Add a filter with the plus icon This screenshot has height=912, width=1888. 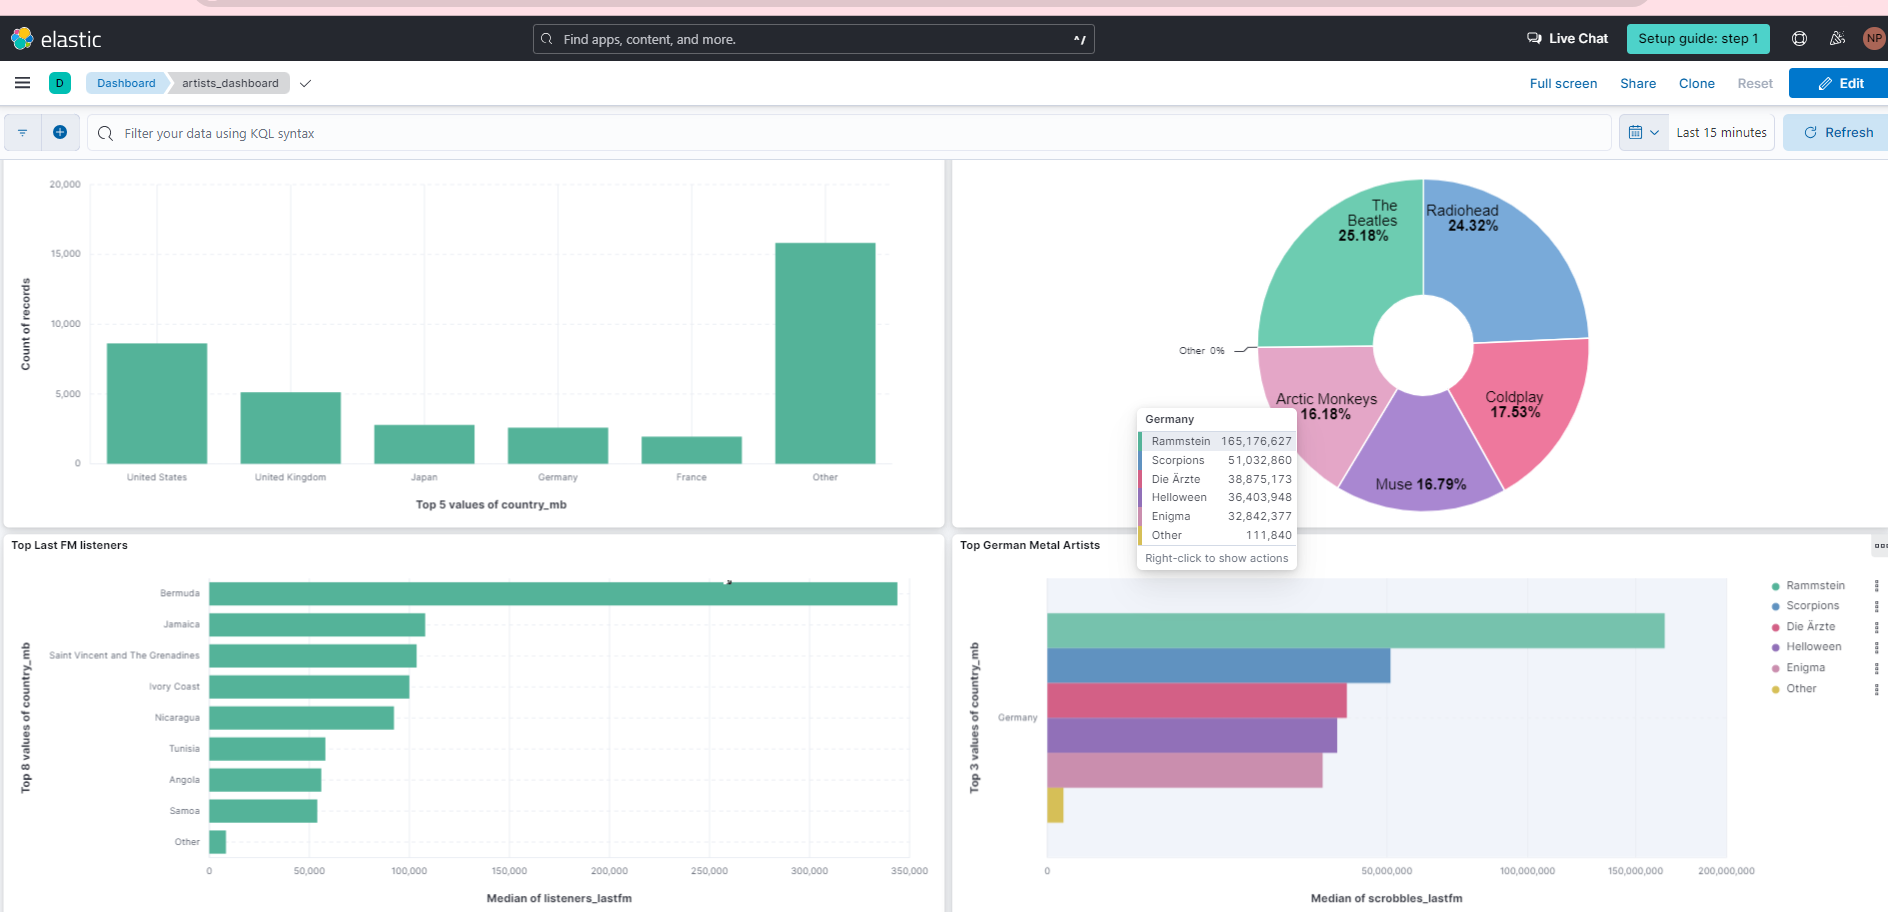click(x=60, y=133)
